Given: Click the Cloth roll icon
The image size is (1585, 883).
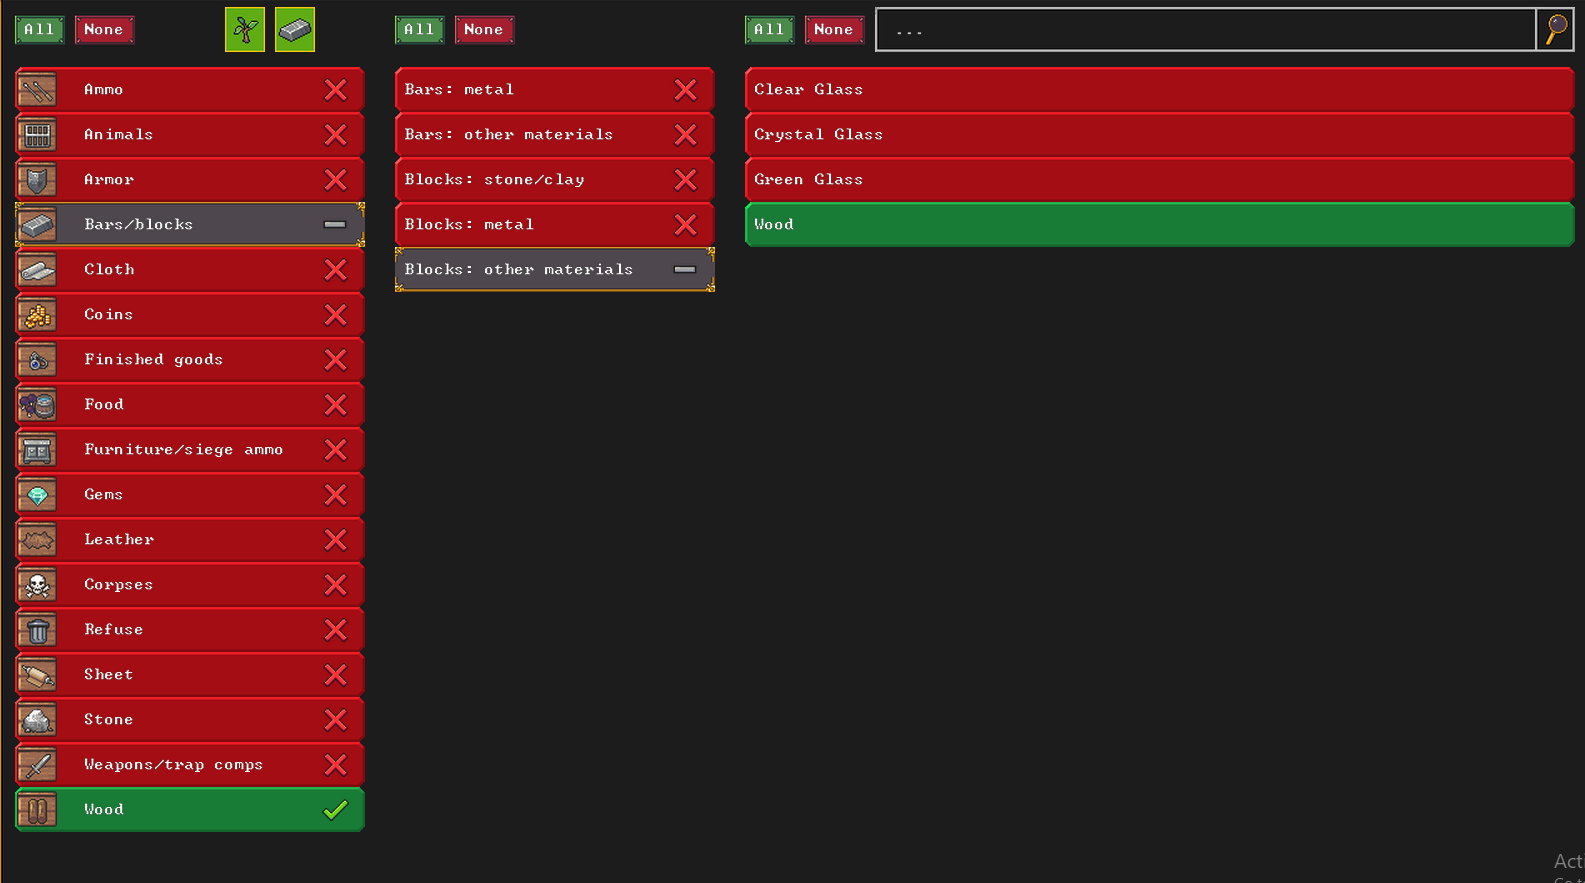Looking at the screenshot, I should point(37,270).
